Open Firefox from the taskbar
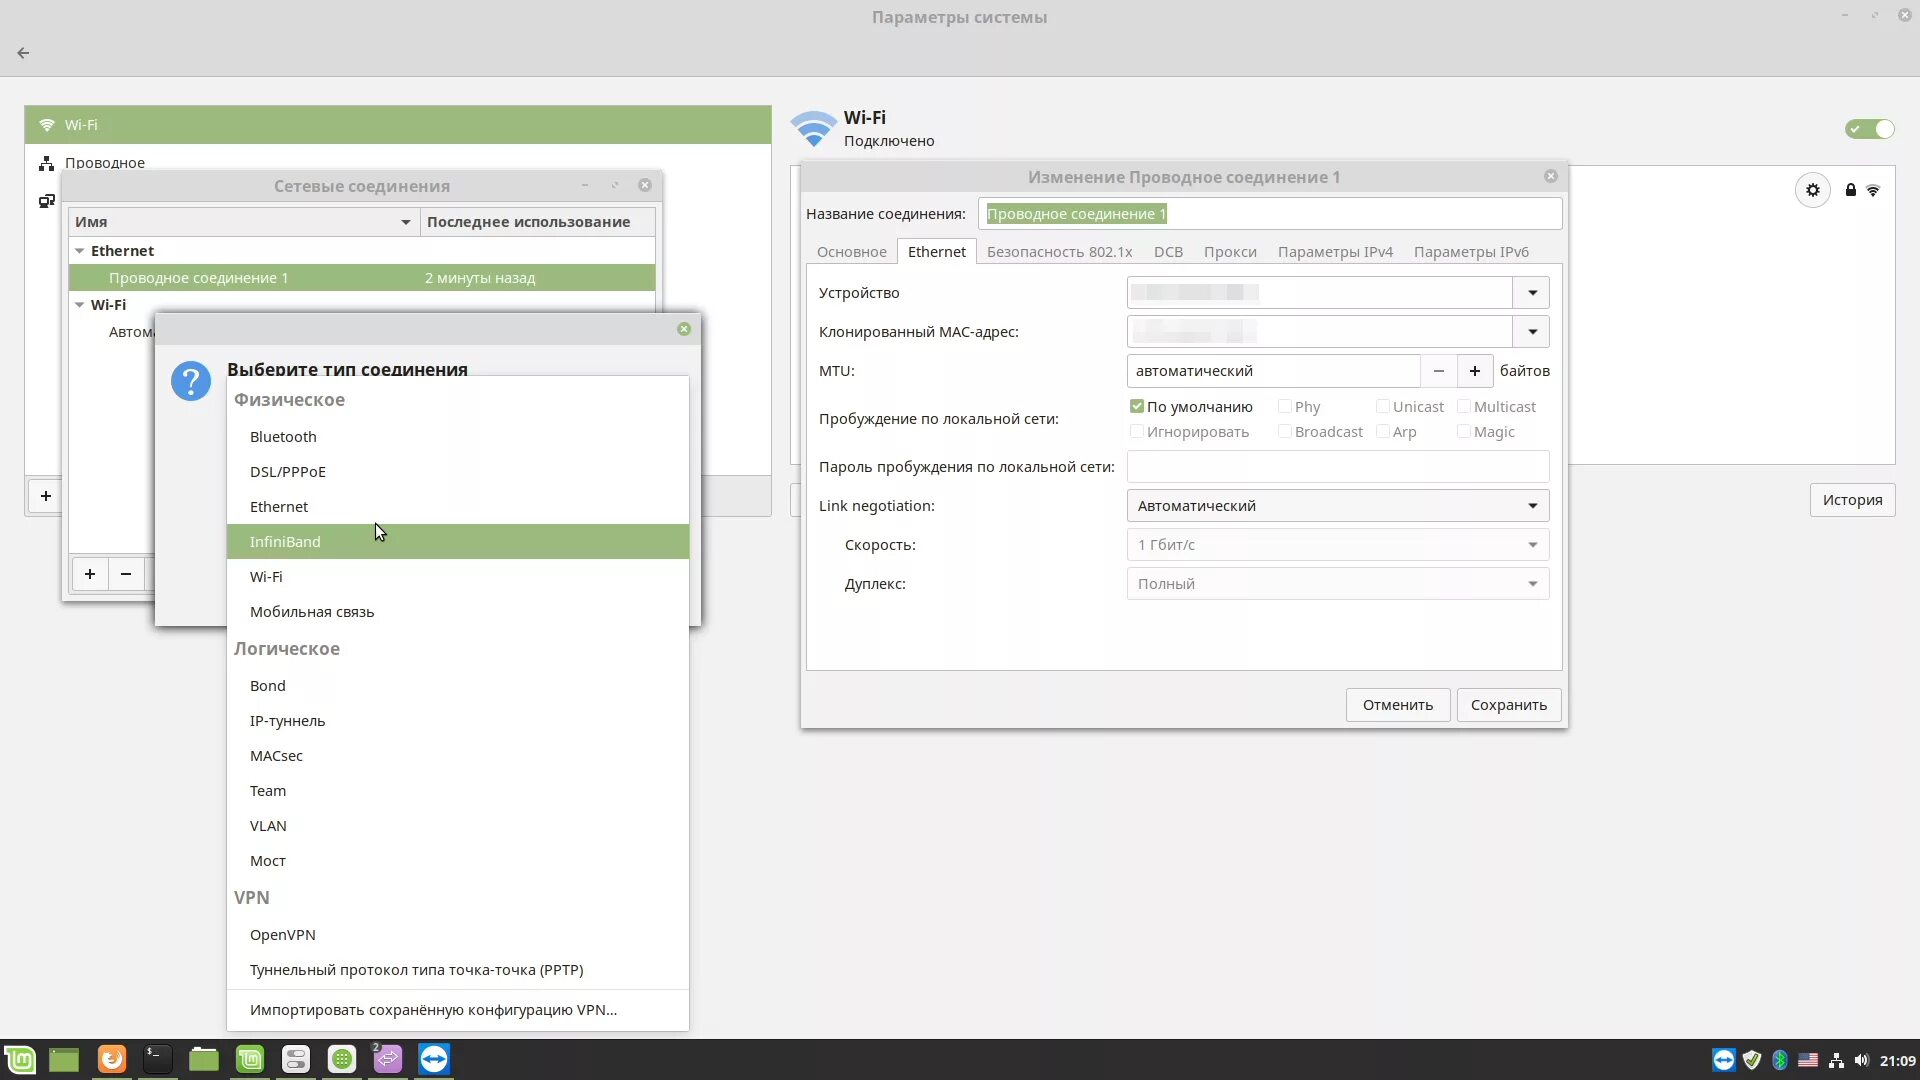Viewport: 1920px width, 1080px height. 112,1059
